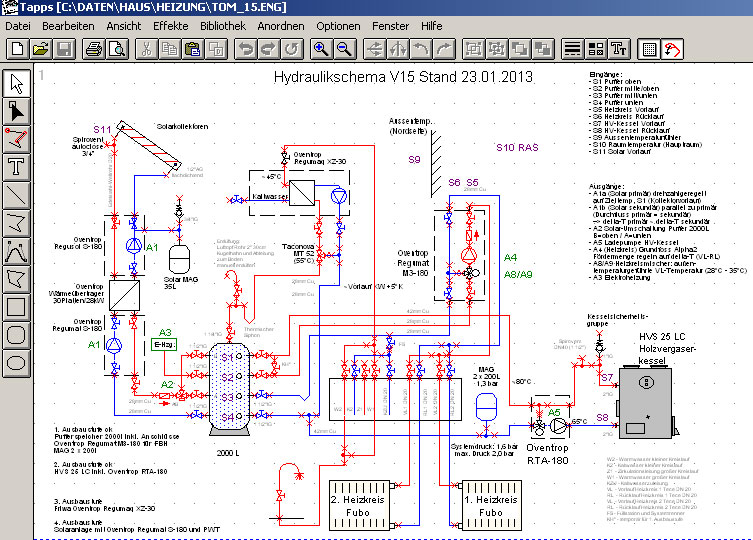Open the Effekte menu
The width and height of the screenshot is (753, 540).
(x=171, y=24)
